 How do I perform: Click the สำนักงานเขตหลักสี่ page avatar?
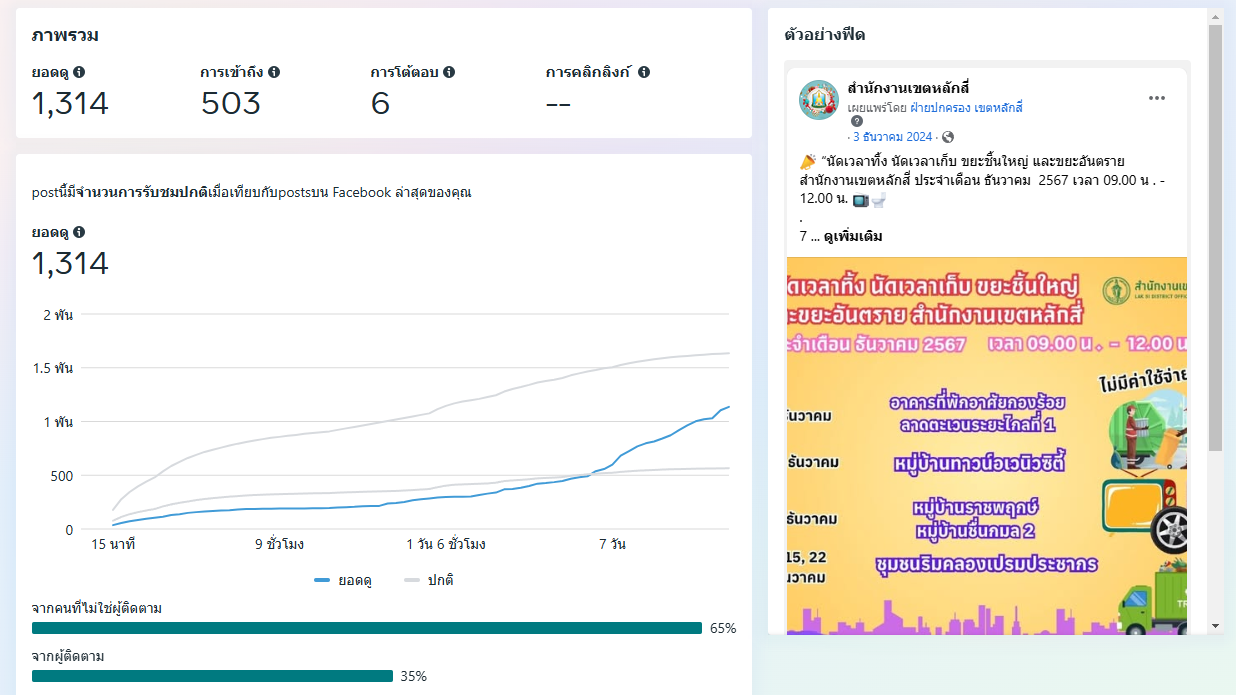pos(818,99)
